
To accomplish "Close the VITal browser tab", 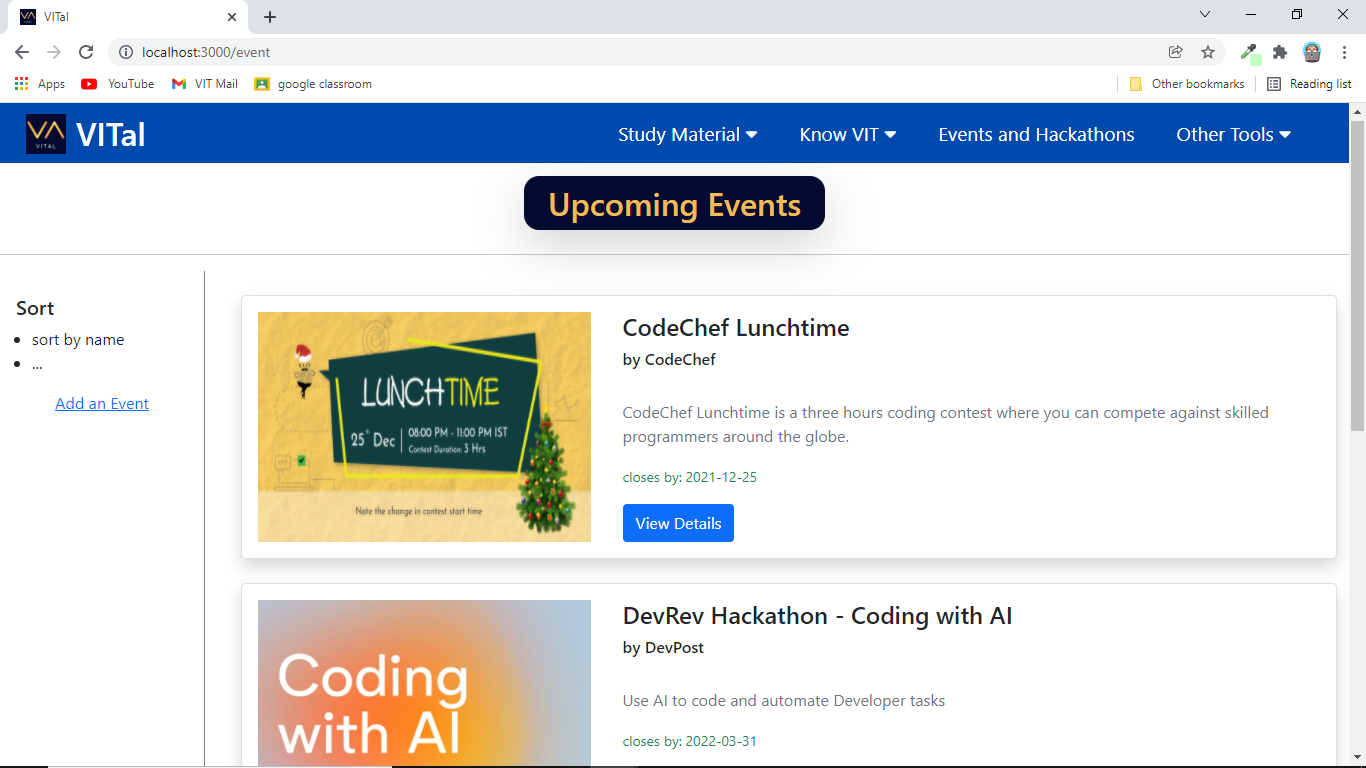I will point(232,17).
